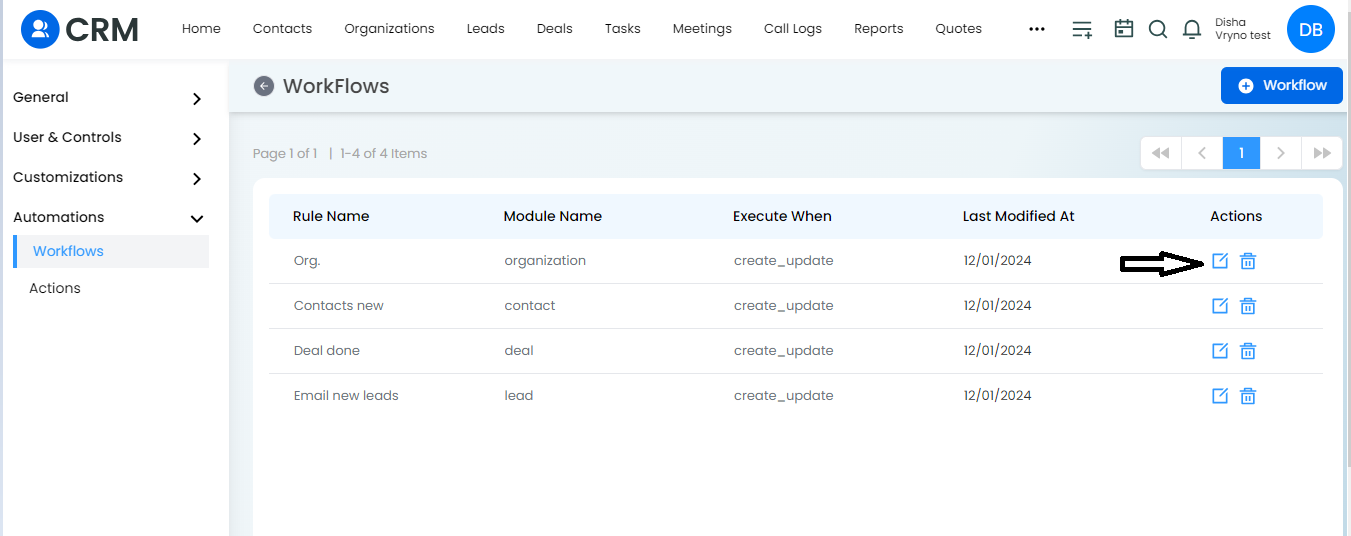Edit the Org. workflow rule
Viewport: 1351px width, 536px height.
click(1219, 261)
